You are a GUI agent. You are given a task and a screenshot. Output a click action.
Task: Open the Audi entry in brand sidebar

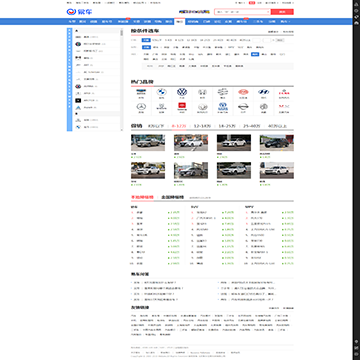(x=86, y=37)
